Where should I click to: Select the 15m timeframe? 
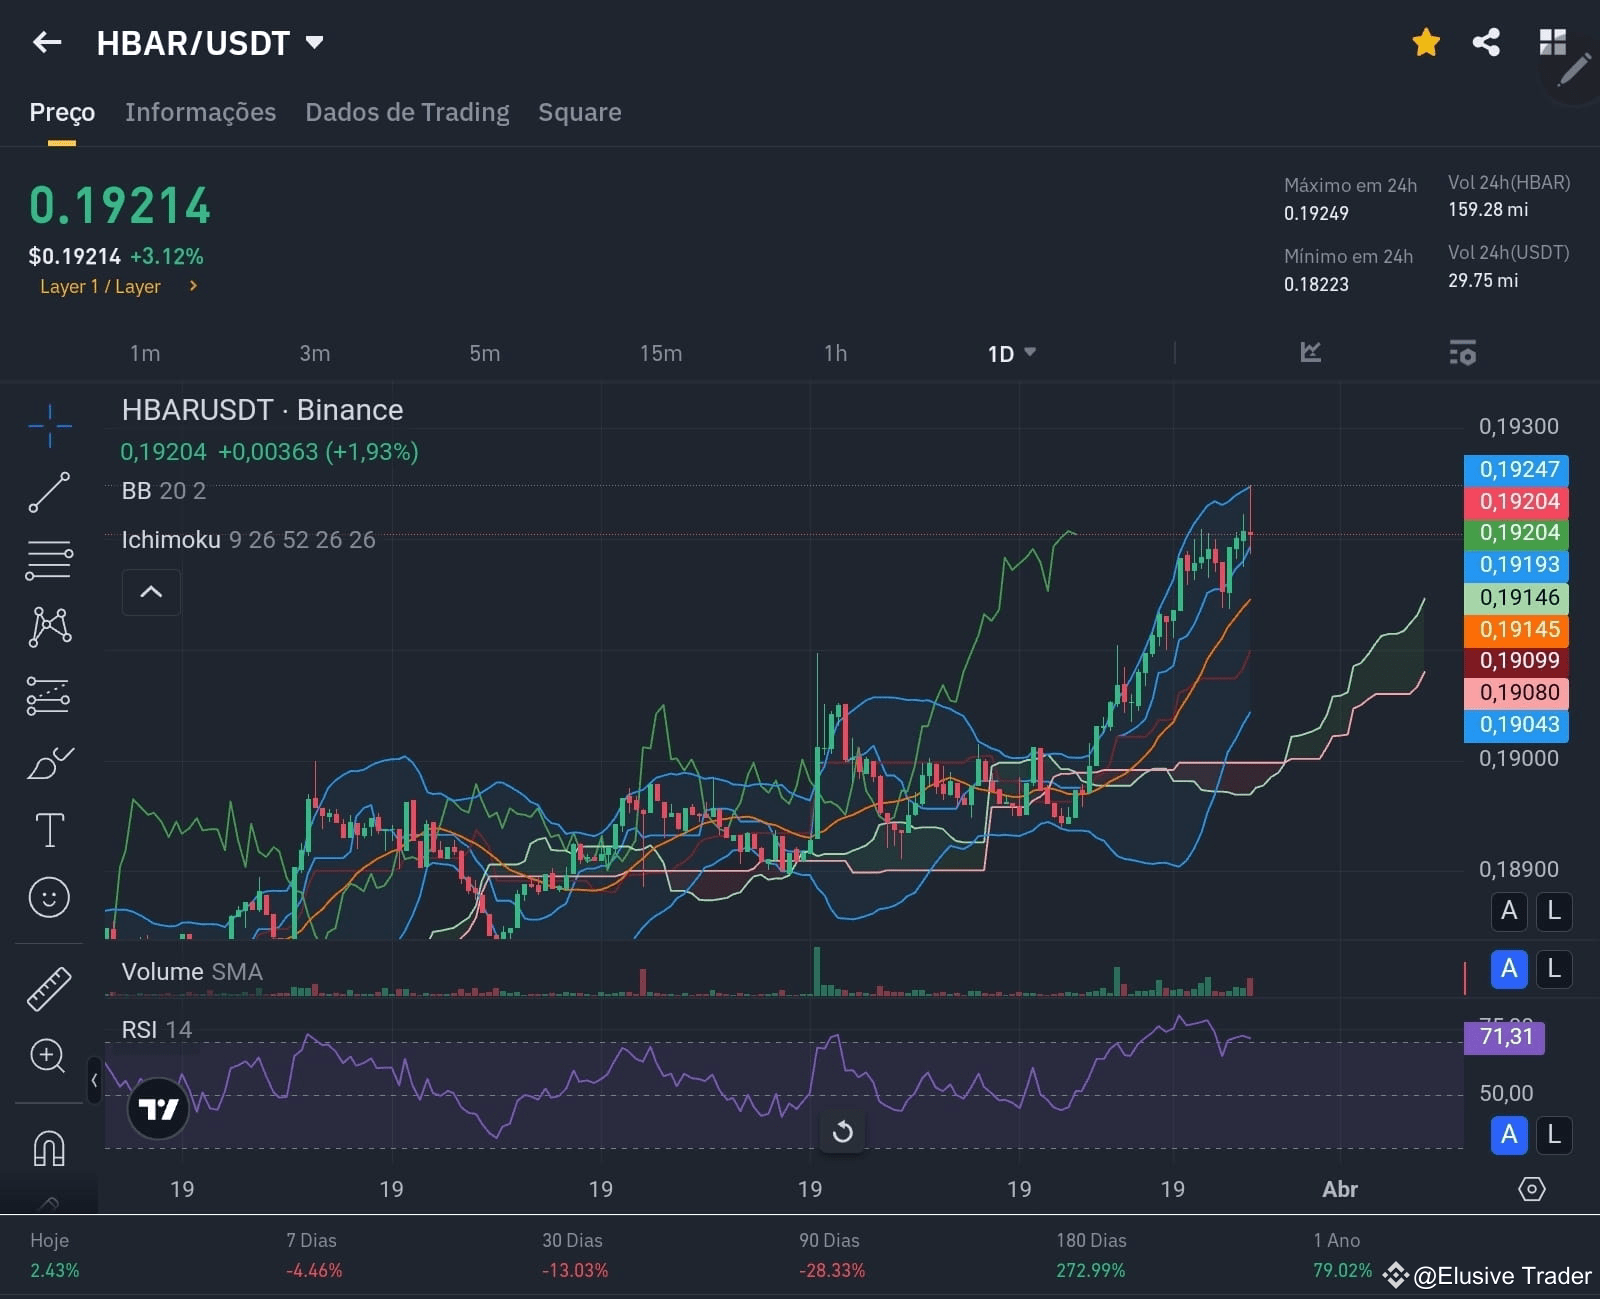pos(661,353)
